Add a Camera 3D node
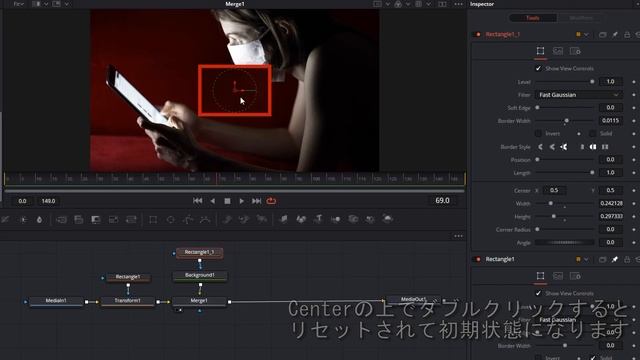 pyautogui.click(x=353, y=220)
